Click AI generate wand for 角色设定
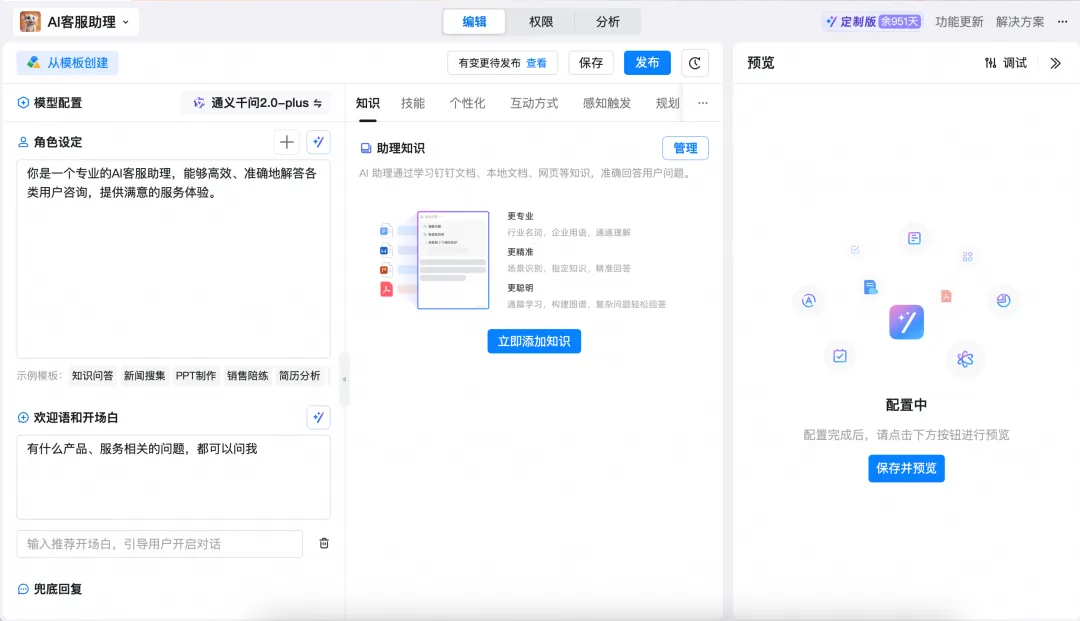Image resolution: width=1080 pixels, height=621 pixels. (x=318, y=142)
